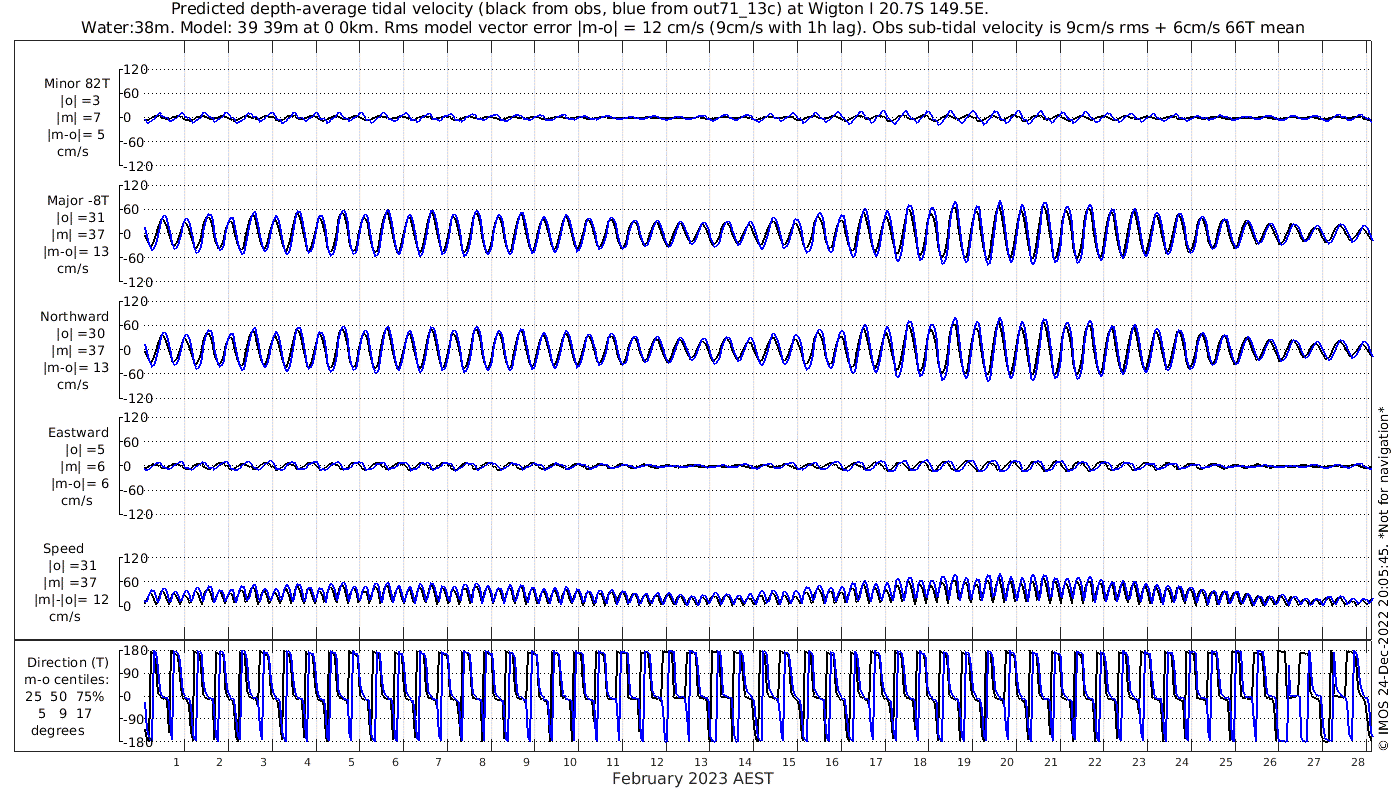Image resolution: width=1400 pixels, height=800 pixels.
Task: Select "|m-o|= 13" under Major -8T
Action: point(76,252)
